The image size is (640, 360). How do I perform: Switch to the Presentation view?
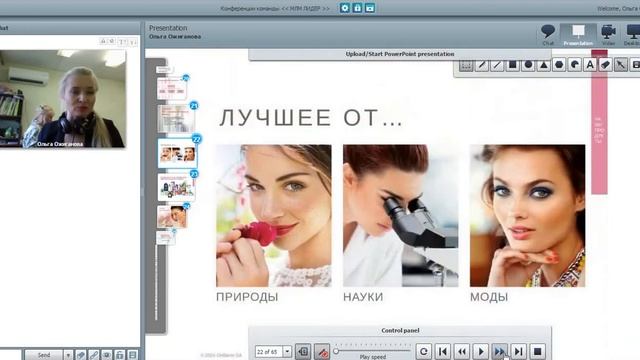(578, 35)
